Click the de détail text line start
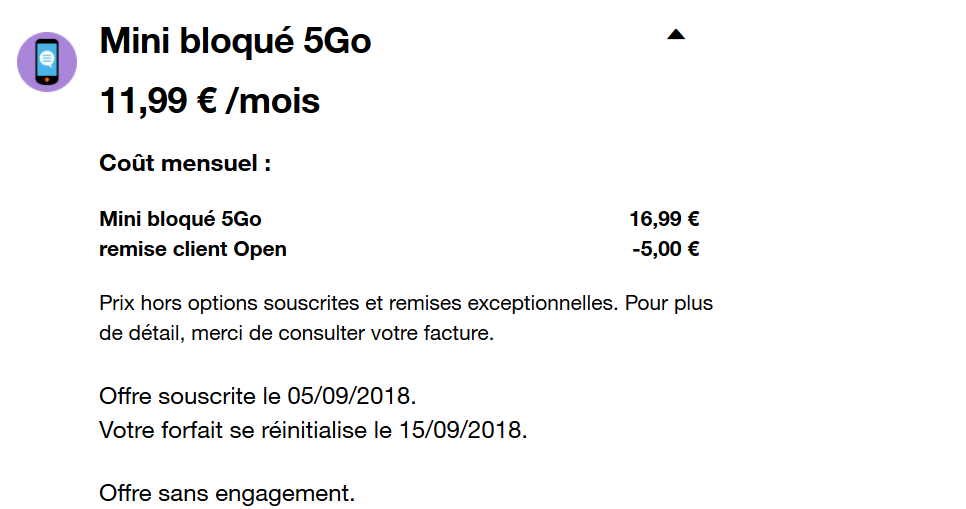The image size is (966, 509). click(138, 332)
